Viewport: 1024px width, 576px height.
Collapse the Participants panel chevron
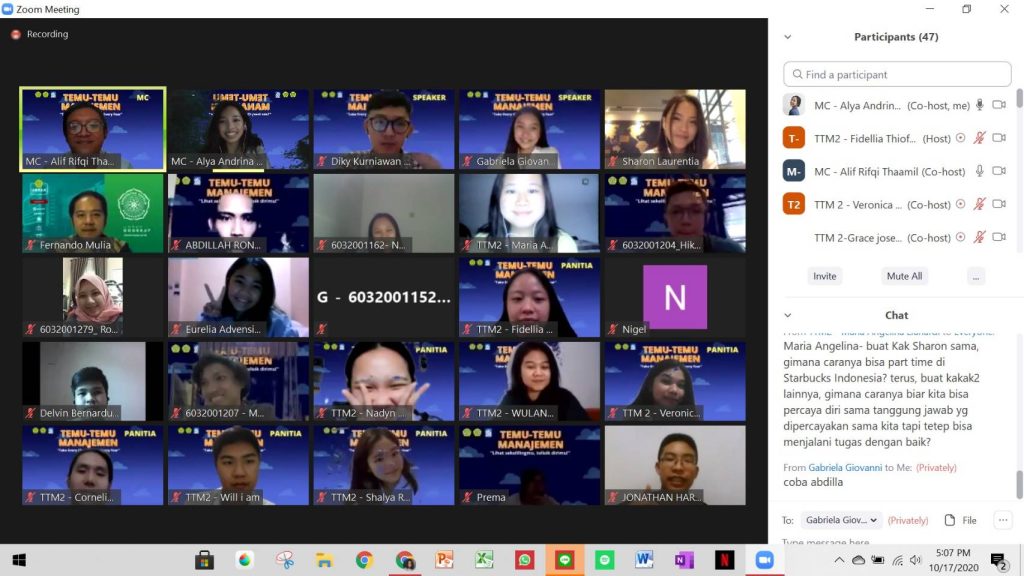787,37
